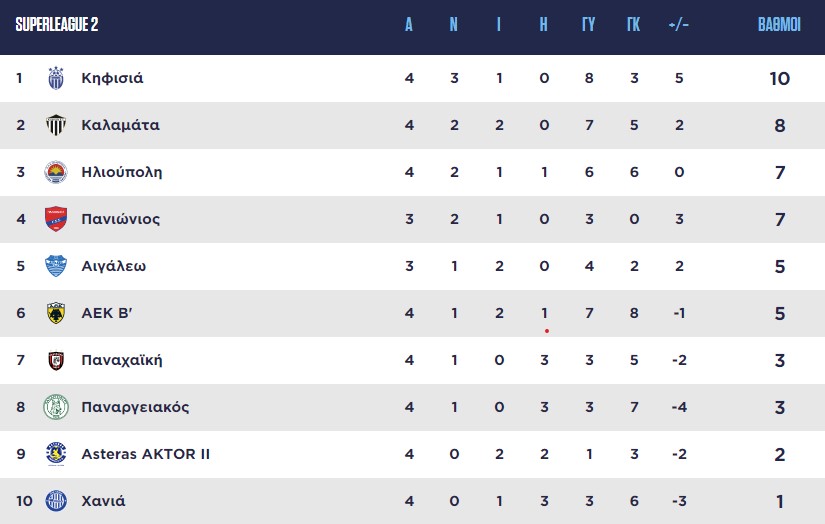The image size is (825, 524).
Task: Select the Χανιά team name
Action: tap(103, 501)
